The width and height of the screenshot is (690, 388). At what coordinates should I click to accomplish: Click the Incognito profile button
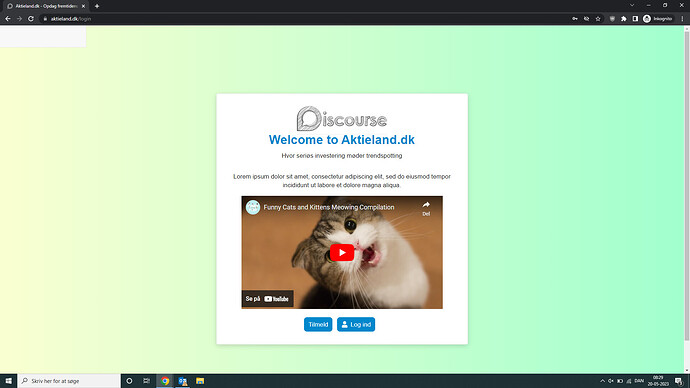(x=658, y=18)
